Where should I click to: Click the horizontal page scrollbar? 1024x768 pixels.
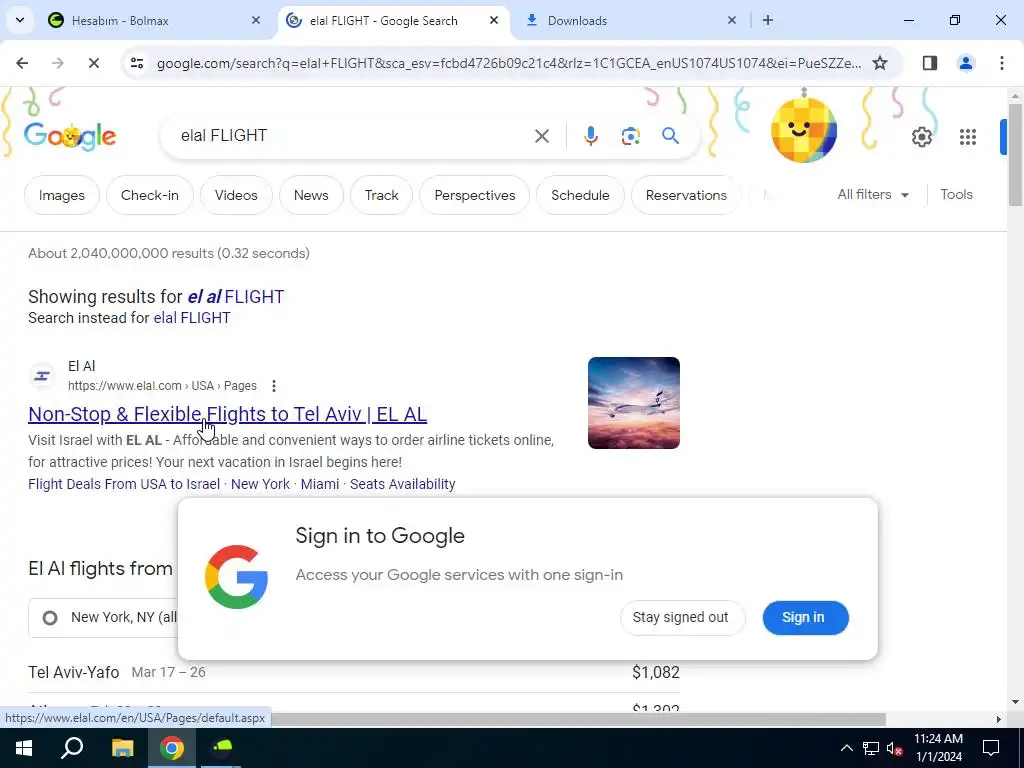click(578, 719)
